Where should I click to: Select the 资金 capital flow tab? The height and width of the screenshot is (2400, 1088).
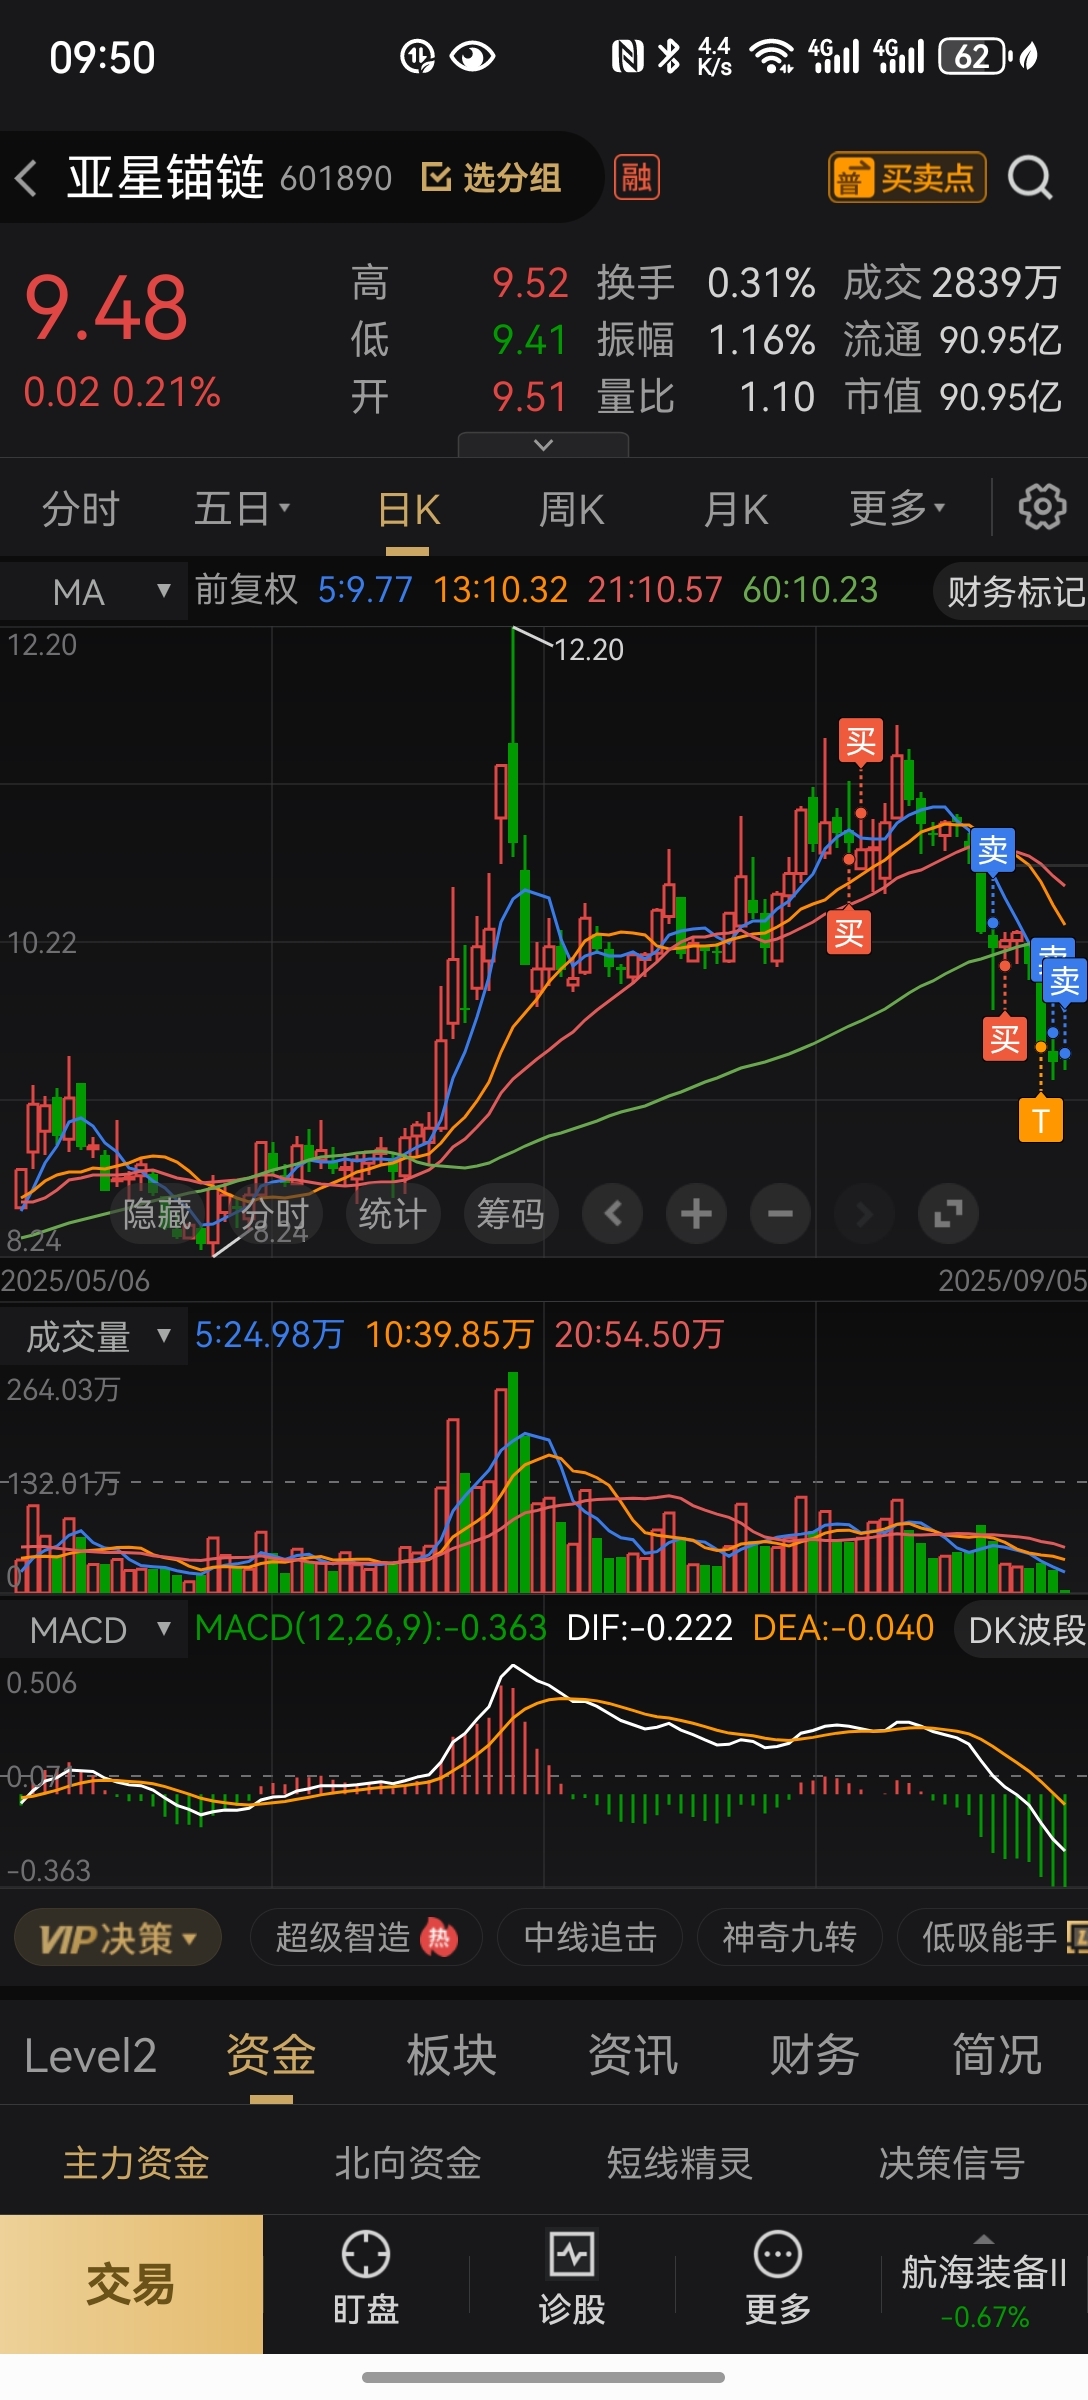[271, 2056]
